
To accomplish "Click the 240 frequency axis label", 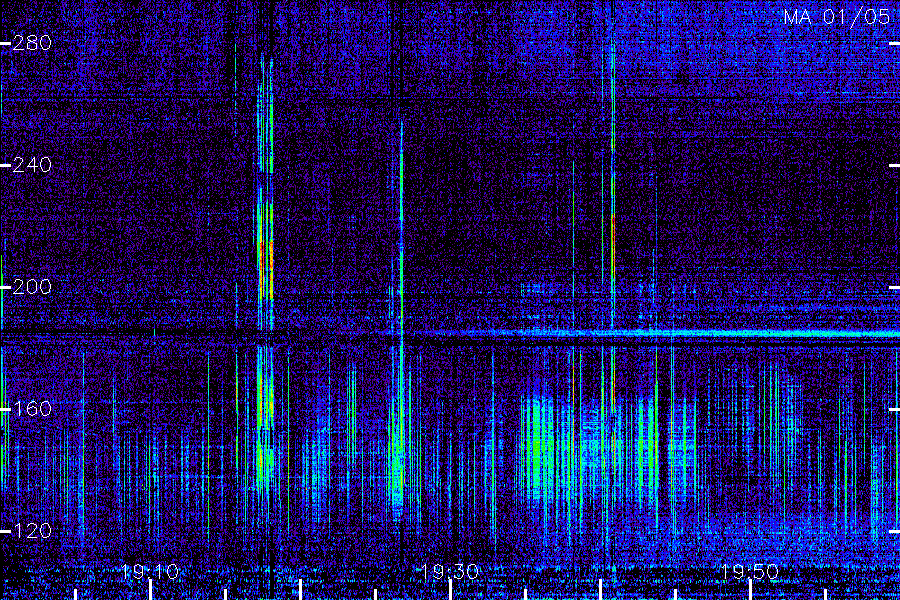I will [32, 165].
